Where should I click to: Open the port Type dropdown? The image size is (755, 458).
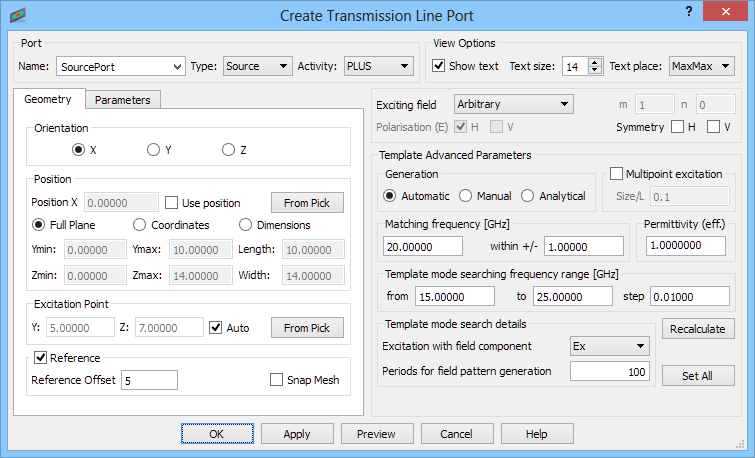pyautogui.click(x=257, y=66)
